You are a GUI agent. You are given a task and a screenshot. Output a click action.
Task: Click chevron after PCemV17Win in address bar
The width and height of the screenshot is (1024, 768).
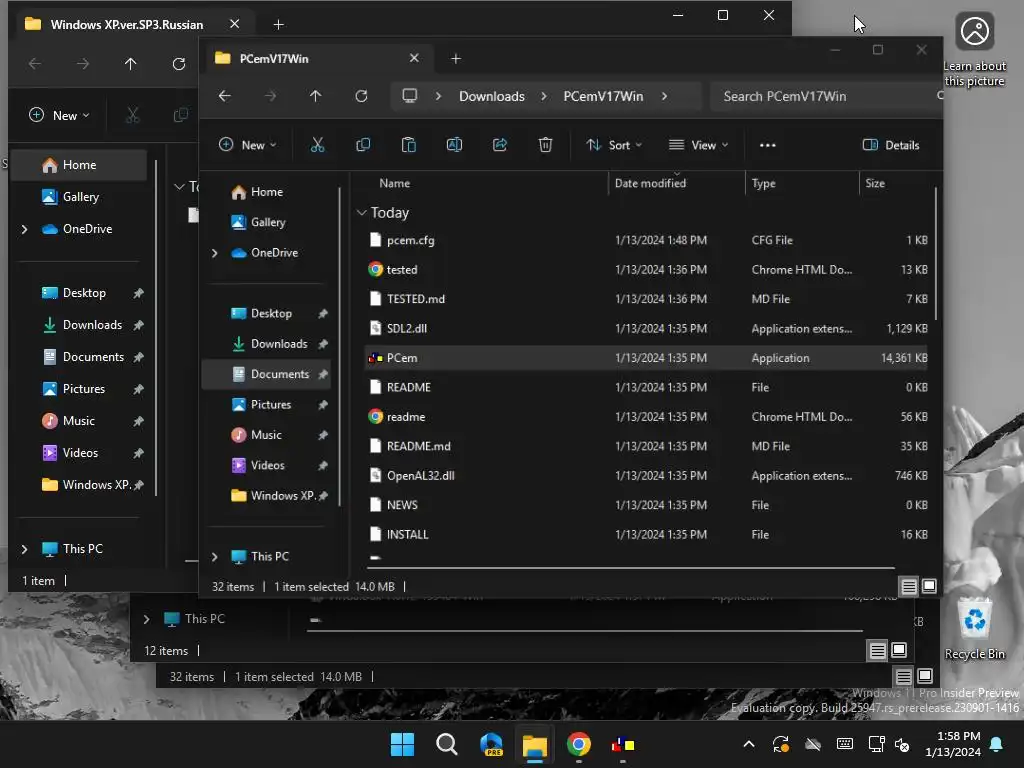point(664,96)
